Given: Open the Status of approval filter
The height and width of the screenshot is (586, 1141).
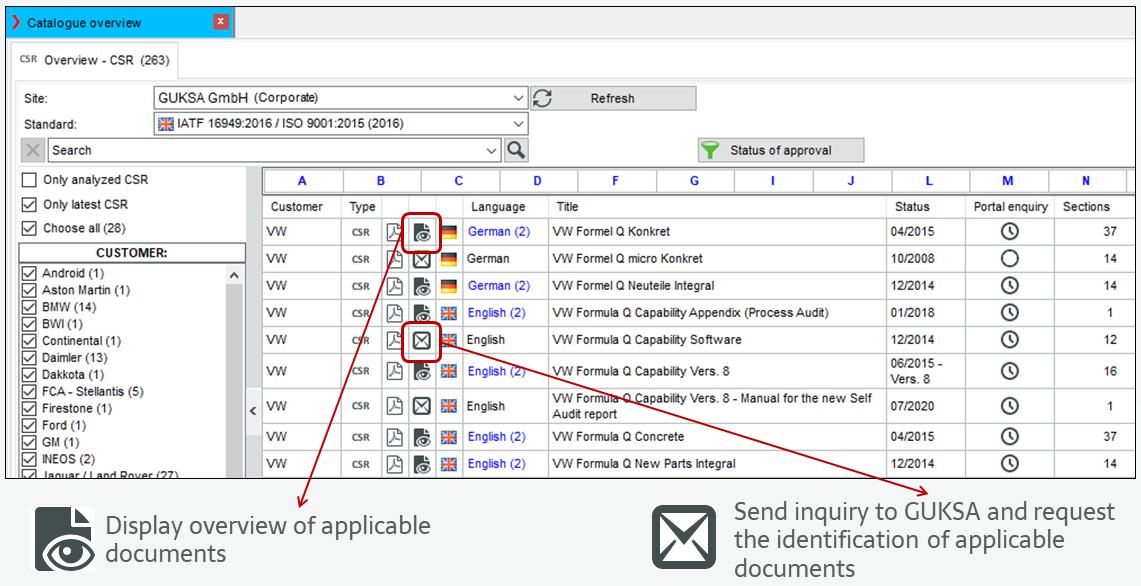Looking at the screenshot, I should 781,151.
